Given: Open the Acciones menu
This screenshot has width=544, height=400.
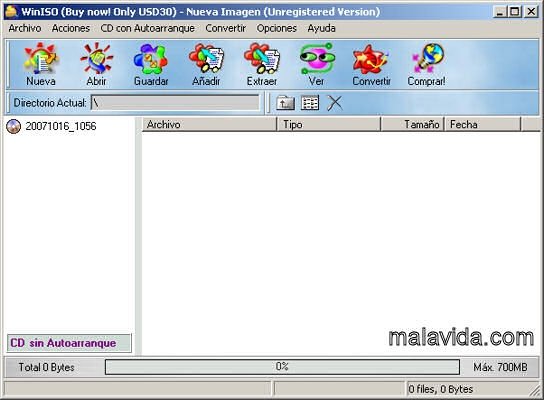Looking at the screenshot, I should click(71, 28).
